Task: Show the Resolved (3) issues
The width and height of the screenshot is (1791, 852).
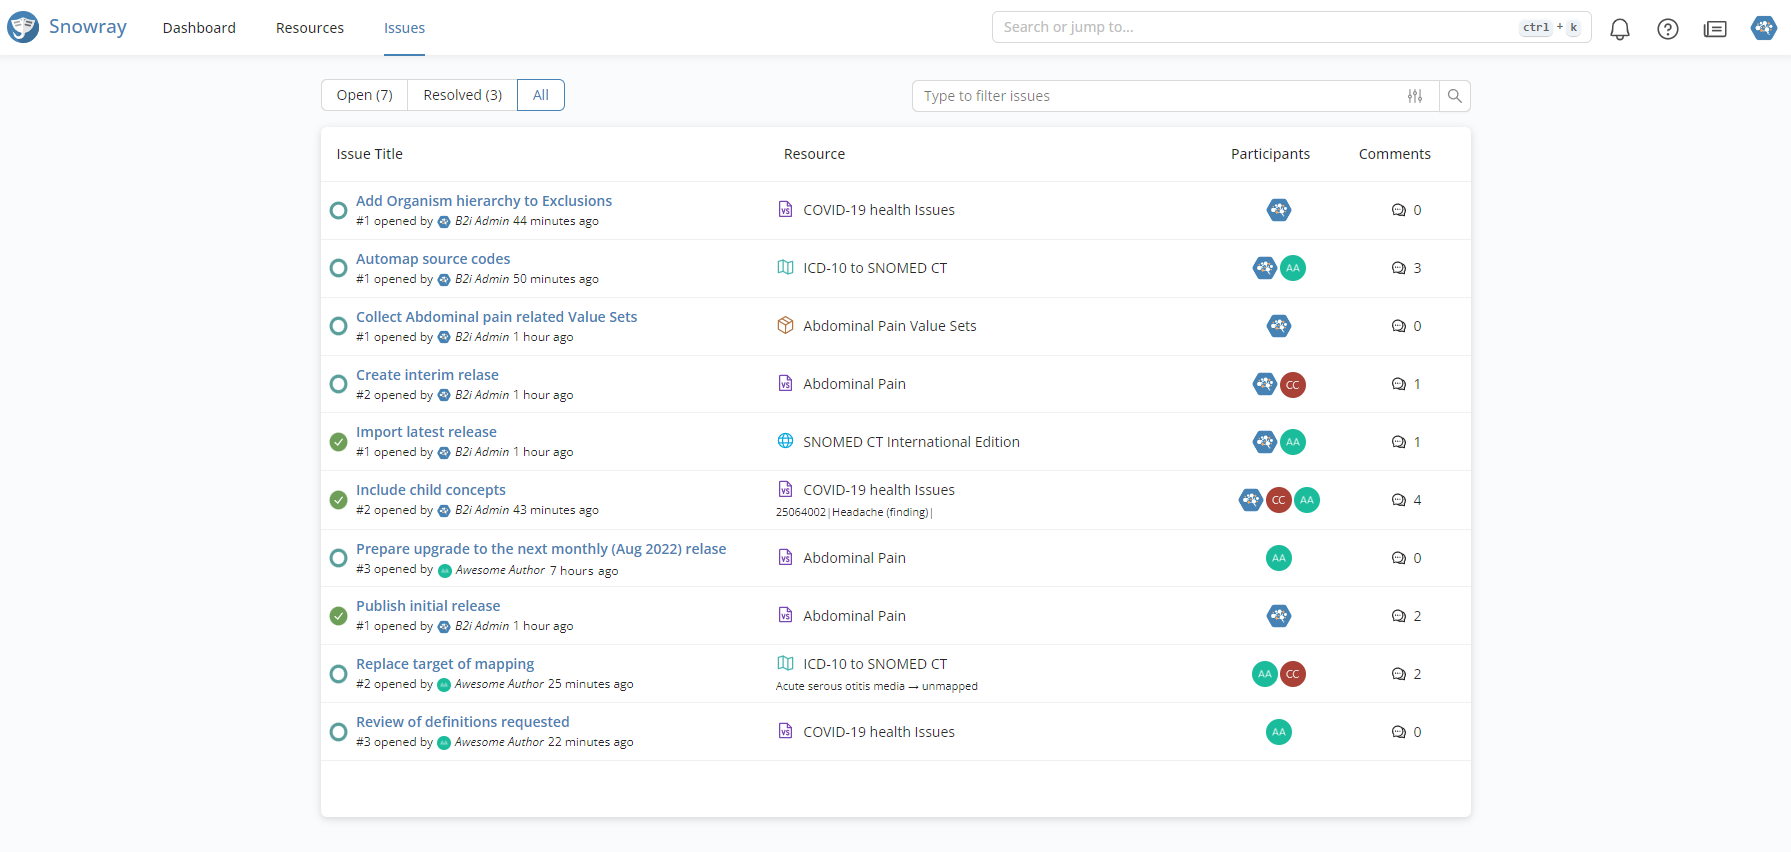Action: [x=462, y=95]
